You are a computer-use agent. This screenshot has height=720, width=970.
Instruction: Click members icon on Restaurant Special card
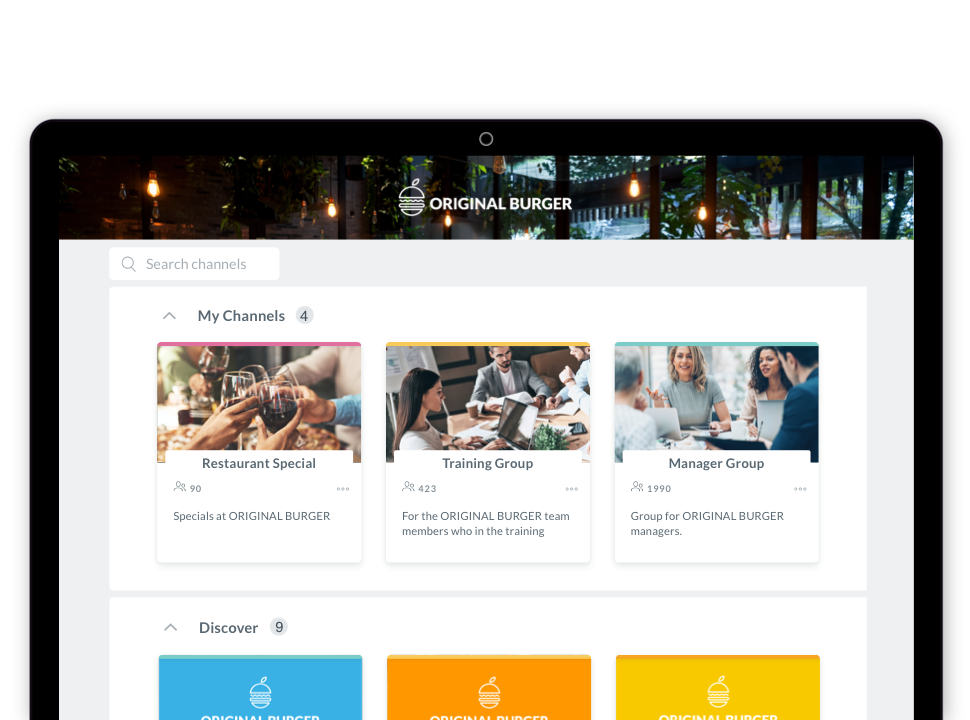180,487
